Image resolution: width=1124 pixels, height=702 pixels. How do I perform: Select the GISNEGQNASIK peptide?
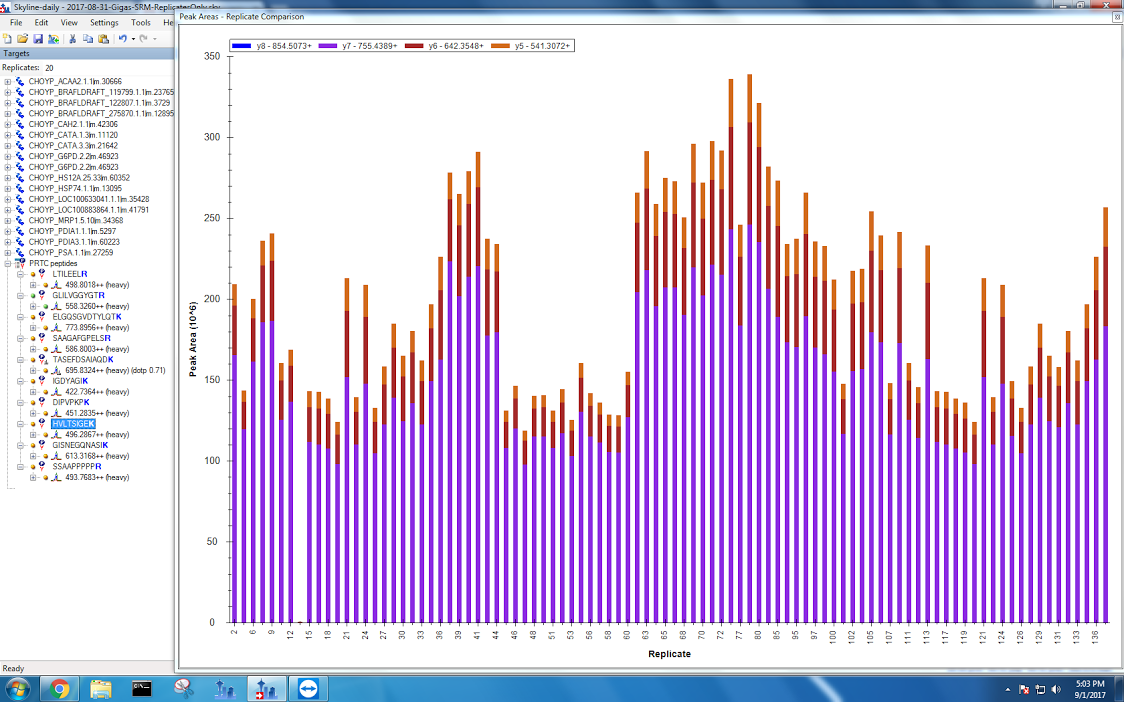click(x=80, y=445)
